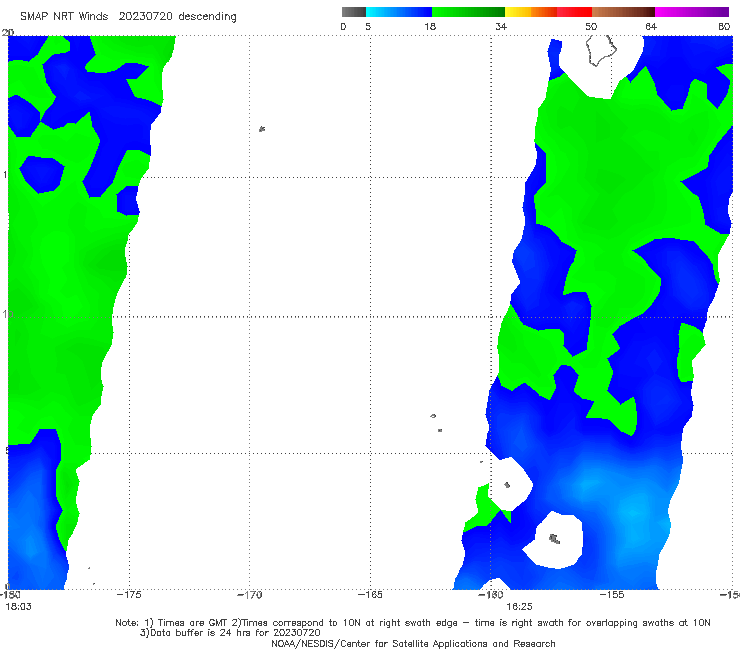Click the 'Data buffer is 24 hrs' note line
740x650 pixels.
tap(230, 633)
